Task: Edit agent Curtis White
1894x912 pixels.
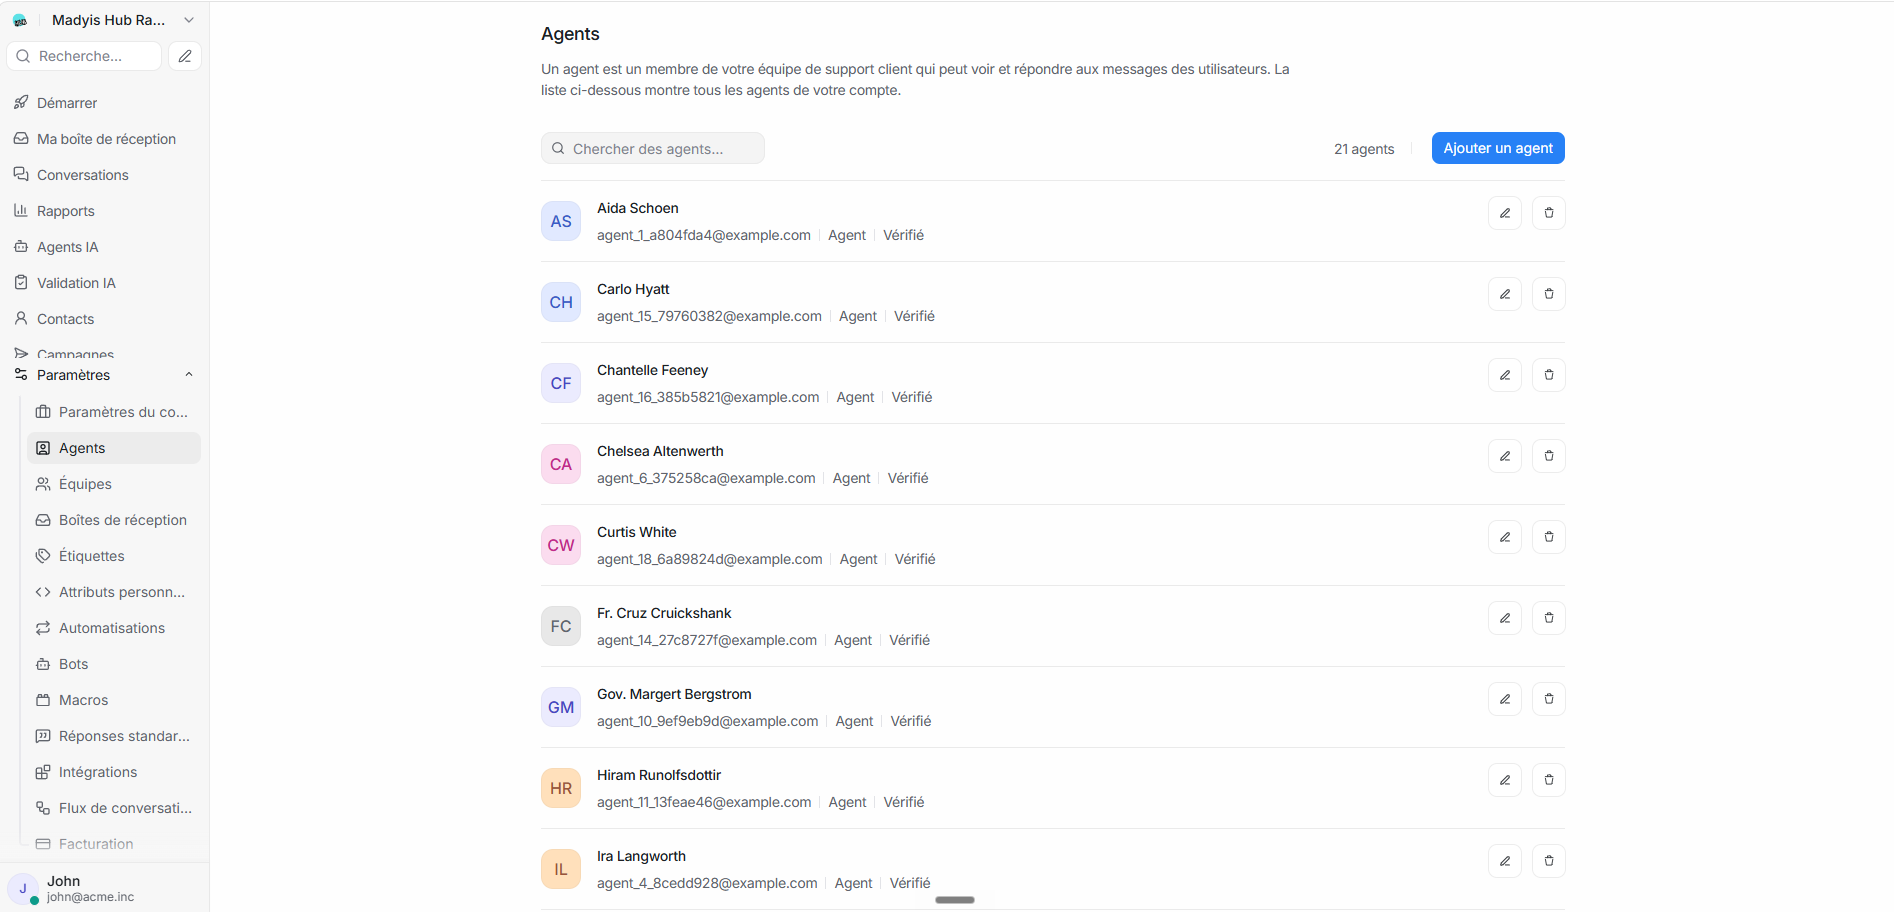Action: [1505, 537]
